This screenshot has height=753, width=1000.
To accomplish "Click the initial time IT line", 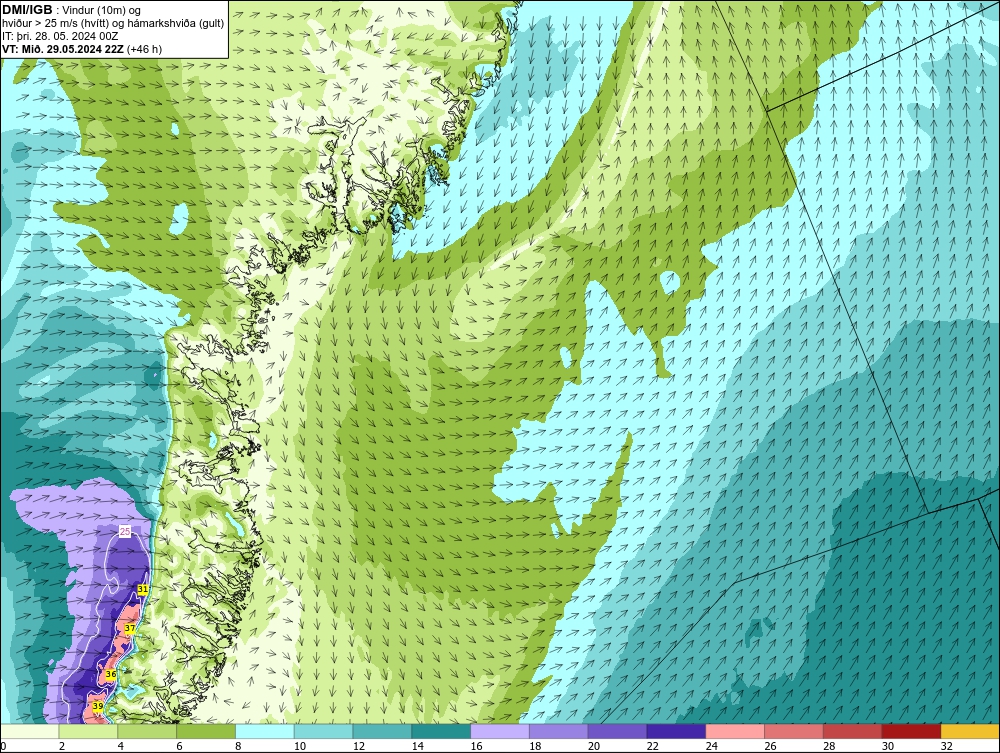I will (x=61, y=37).
